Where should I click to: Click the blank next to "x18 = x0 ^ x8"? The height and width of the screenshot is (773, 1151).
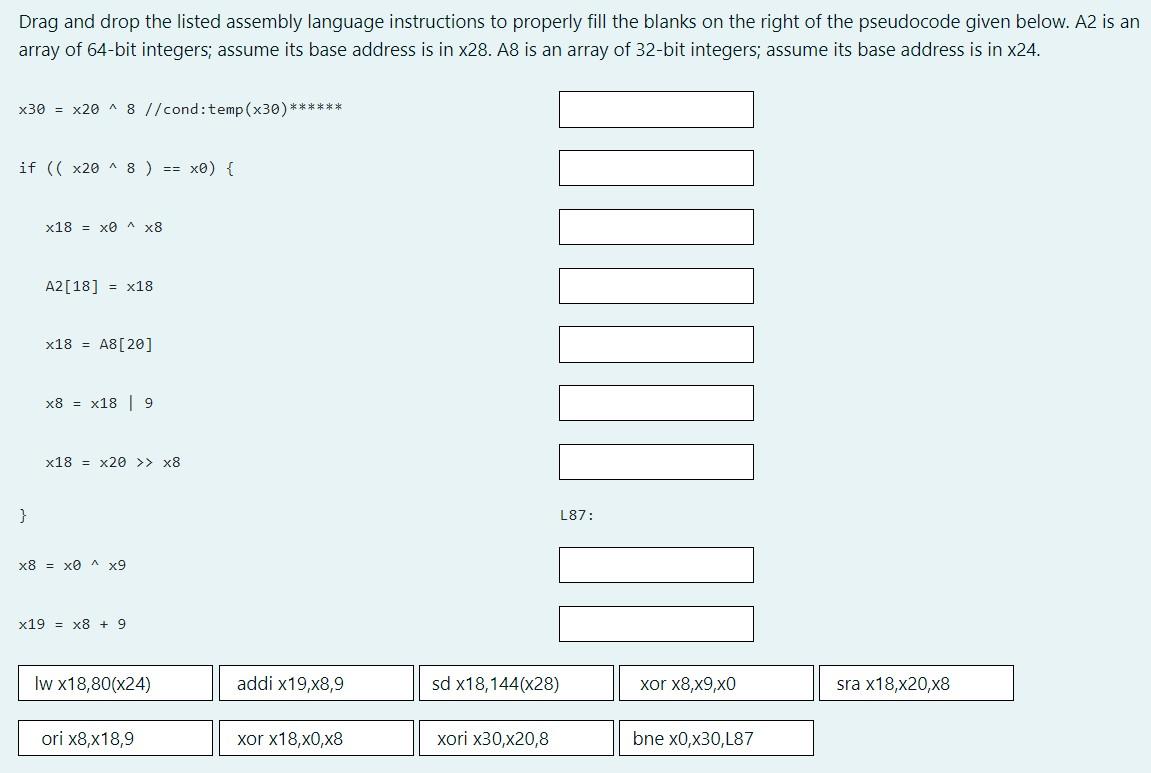click(x=656, y=227)
